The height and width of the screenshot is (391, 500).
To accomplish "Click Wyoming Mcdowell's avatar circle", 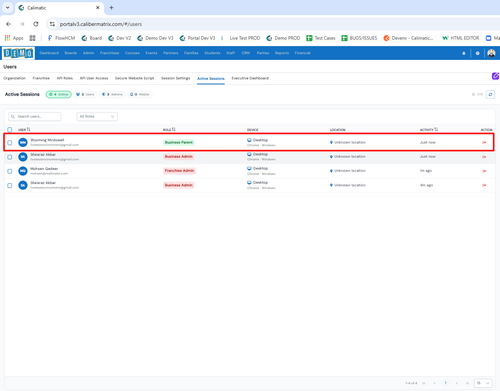I will (x=23, y=143).
